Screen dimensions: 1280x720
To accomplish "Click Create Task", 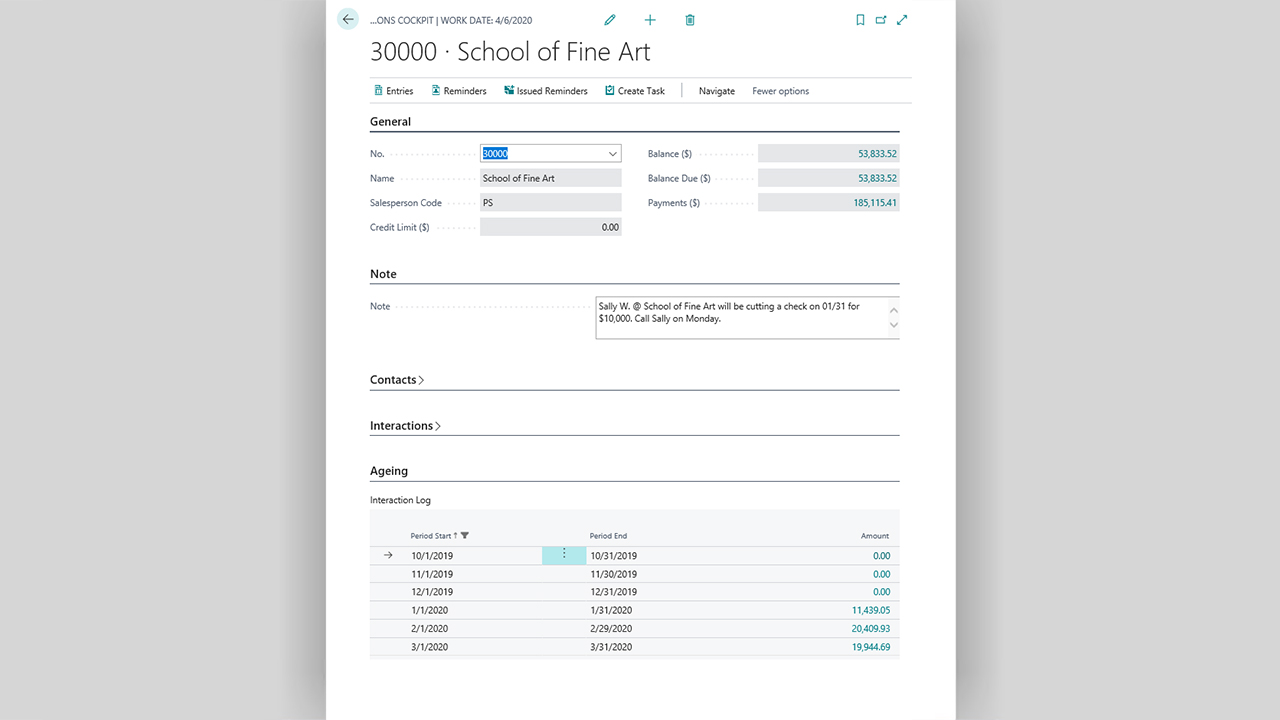I will 635,91.
